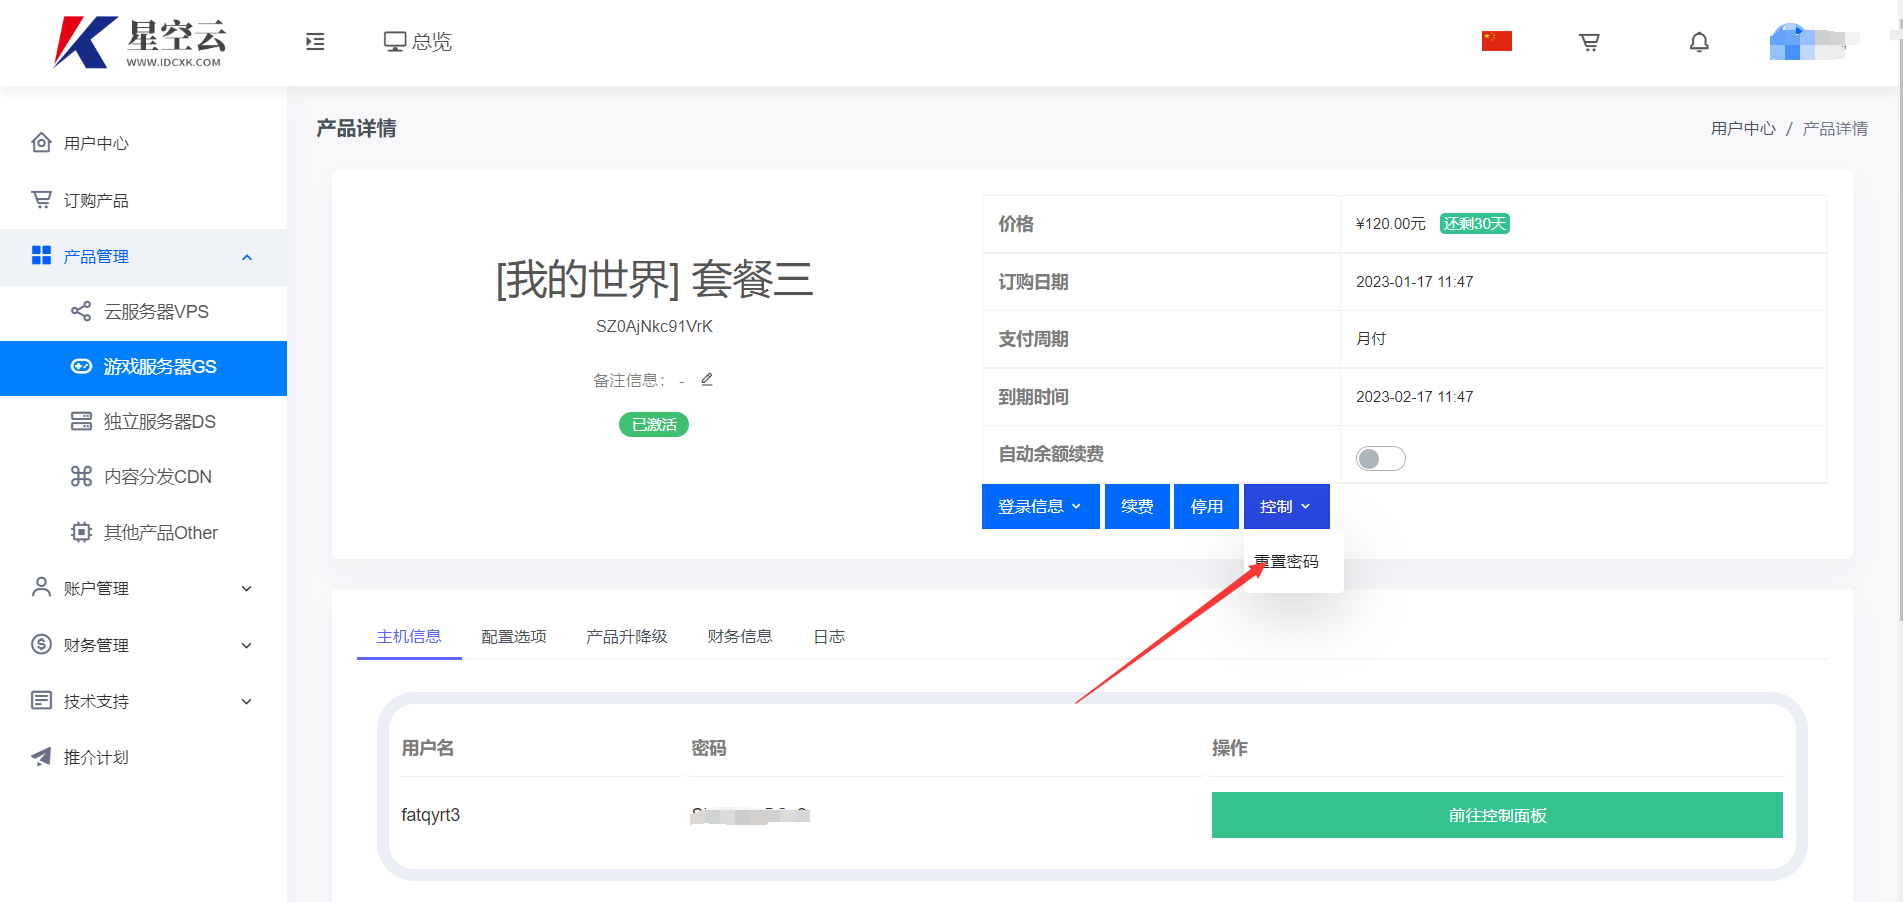This screenshot has width=1903, height=902.
Task: Click the paper plane icon beside 推介计划
Action: [x=41, y=756]
